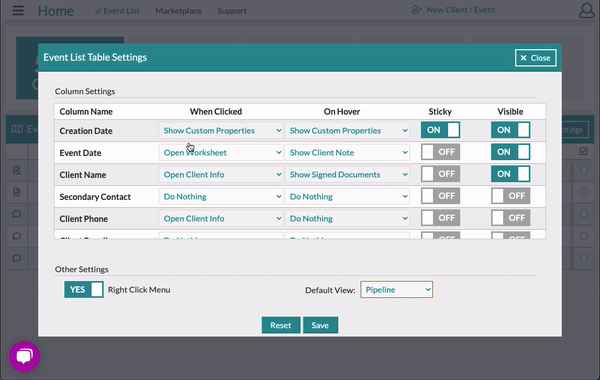Image resolution: width=600 pixels, height=380 pixels.
Task: Open Event Date On Hover dropdown
Action: (x=347, y=152)
